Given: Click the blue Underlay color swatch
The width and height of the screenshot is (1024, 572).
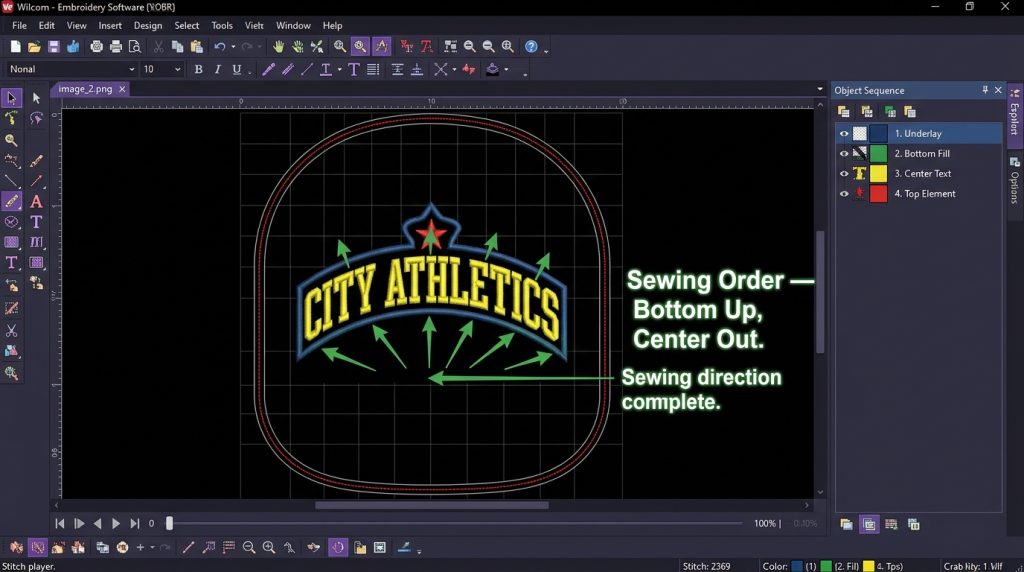Looking at the screenshot, I should click(878, 133).
